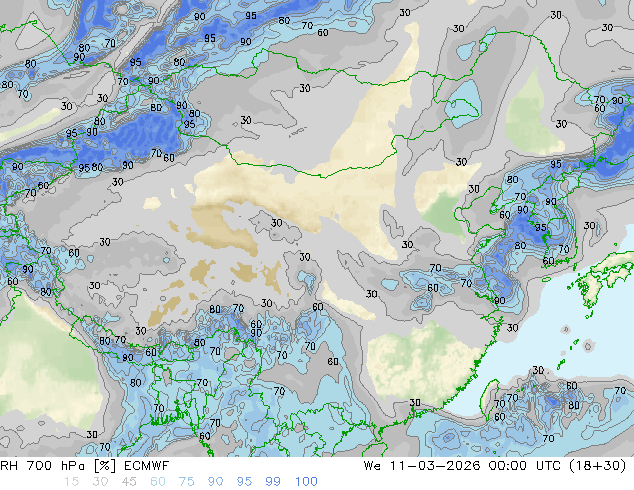Click the "ECMWF" model label

[x=146, y=466]
